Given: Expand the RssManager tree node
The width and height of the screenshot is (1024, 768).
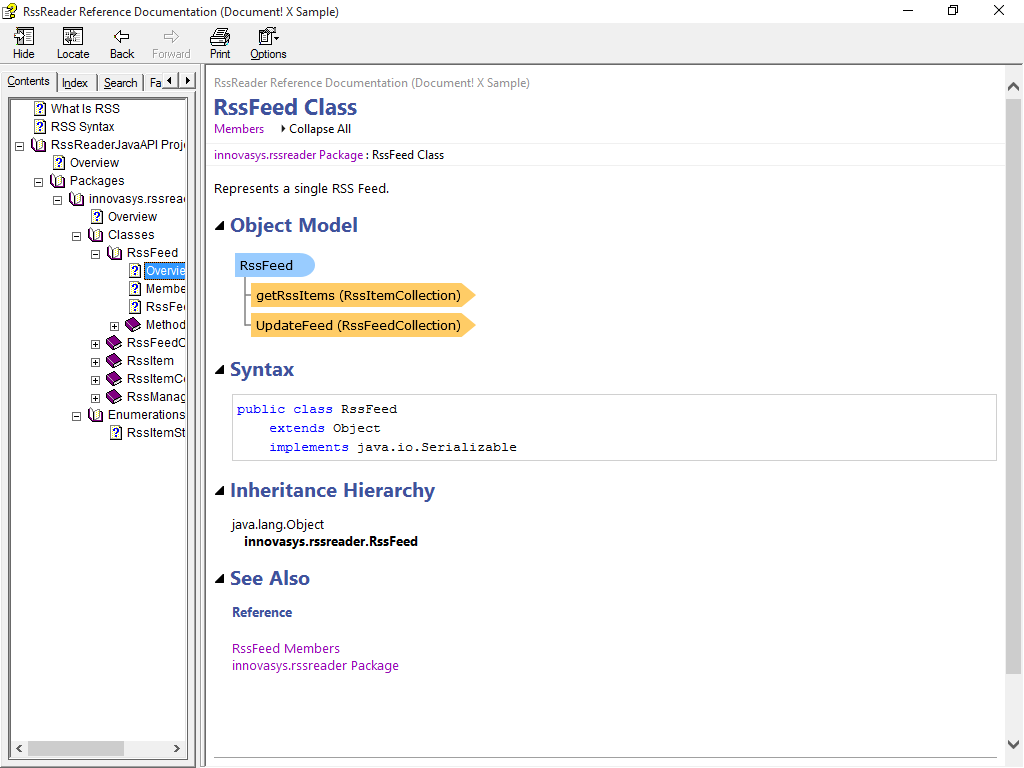Looking at the screenshot, I should pyautogui.click(x=95, y=398).
